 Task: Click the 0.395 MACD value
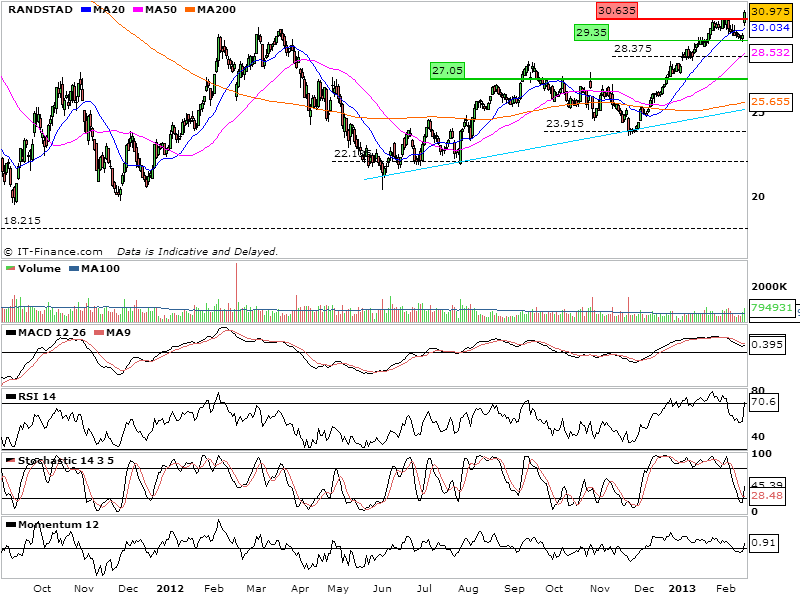[767, 344]
